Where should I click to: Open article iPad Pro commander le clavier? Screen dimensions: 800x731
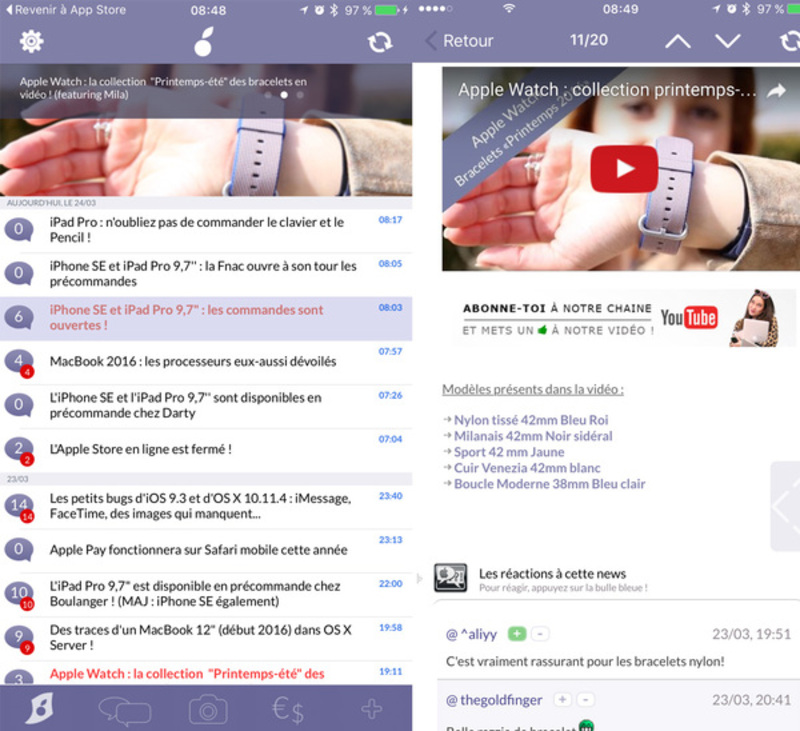[x=206, y=230]
